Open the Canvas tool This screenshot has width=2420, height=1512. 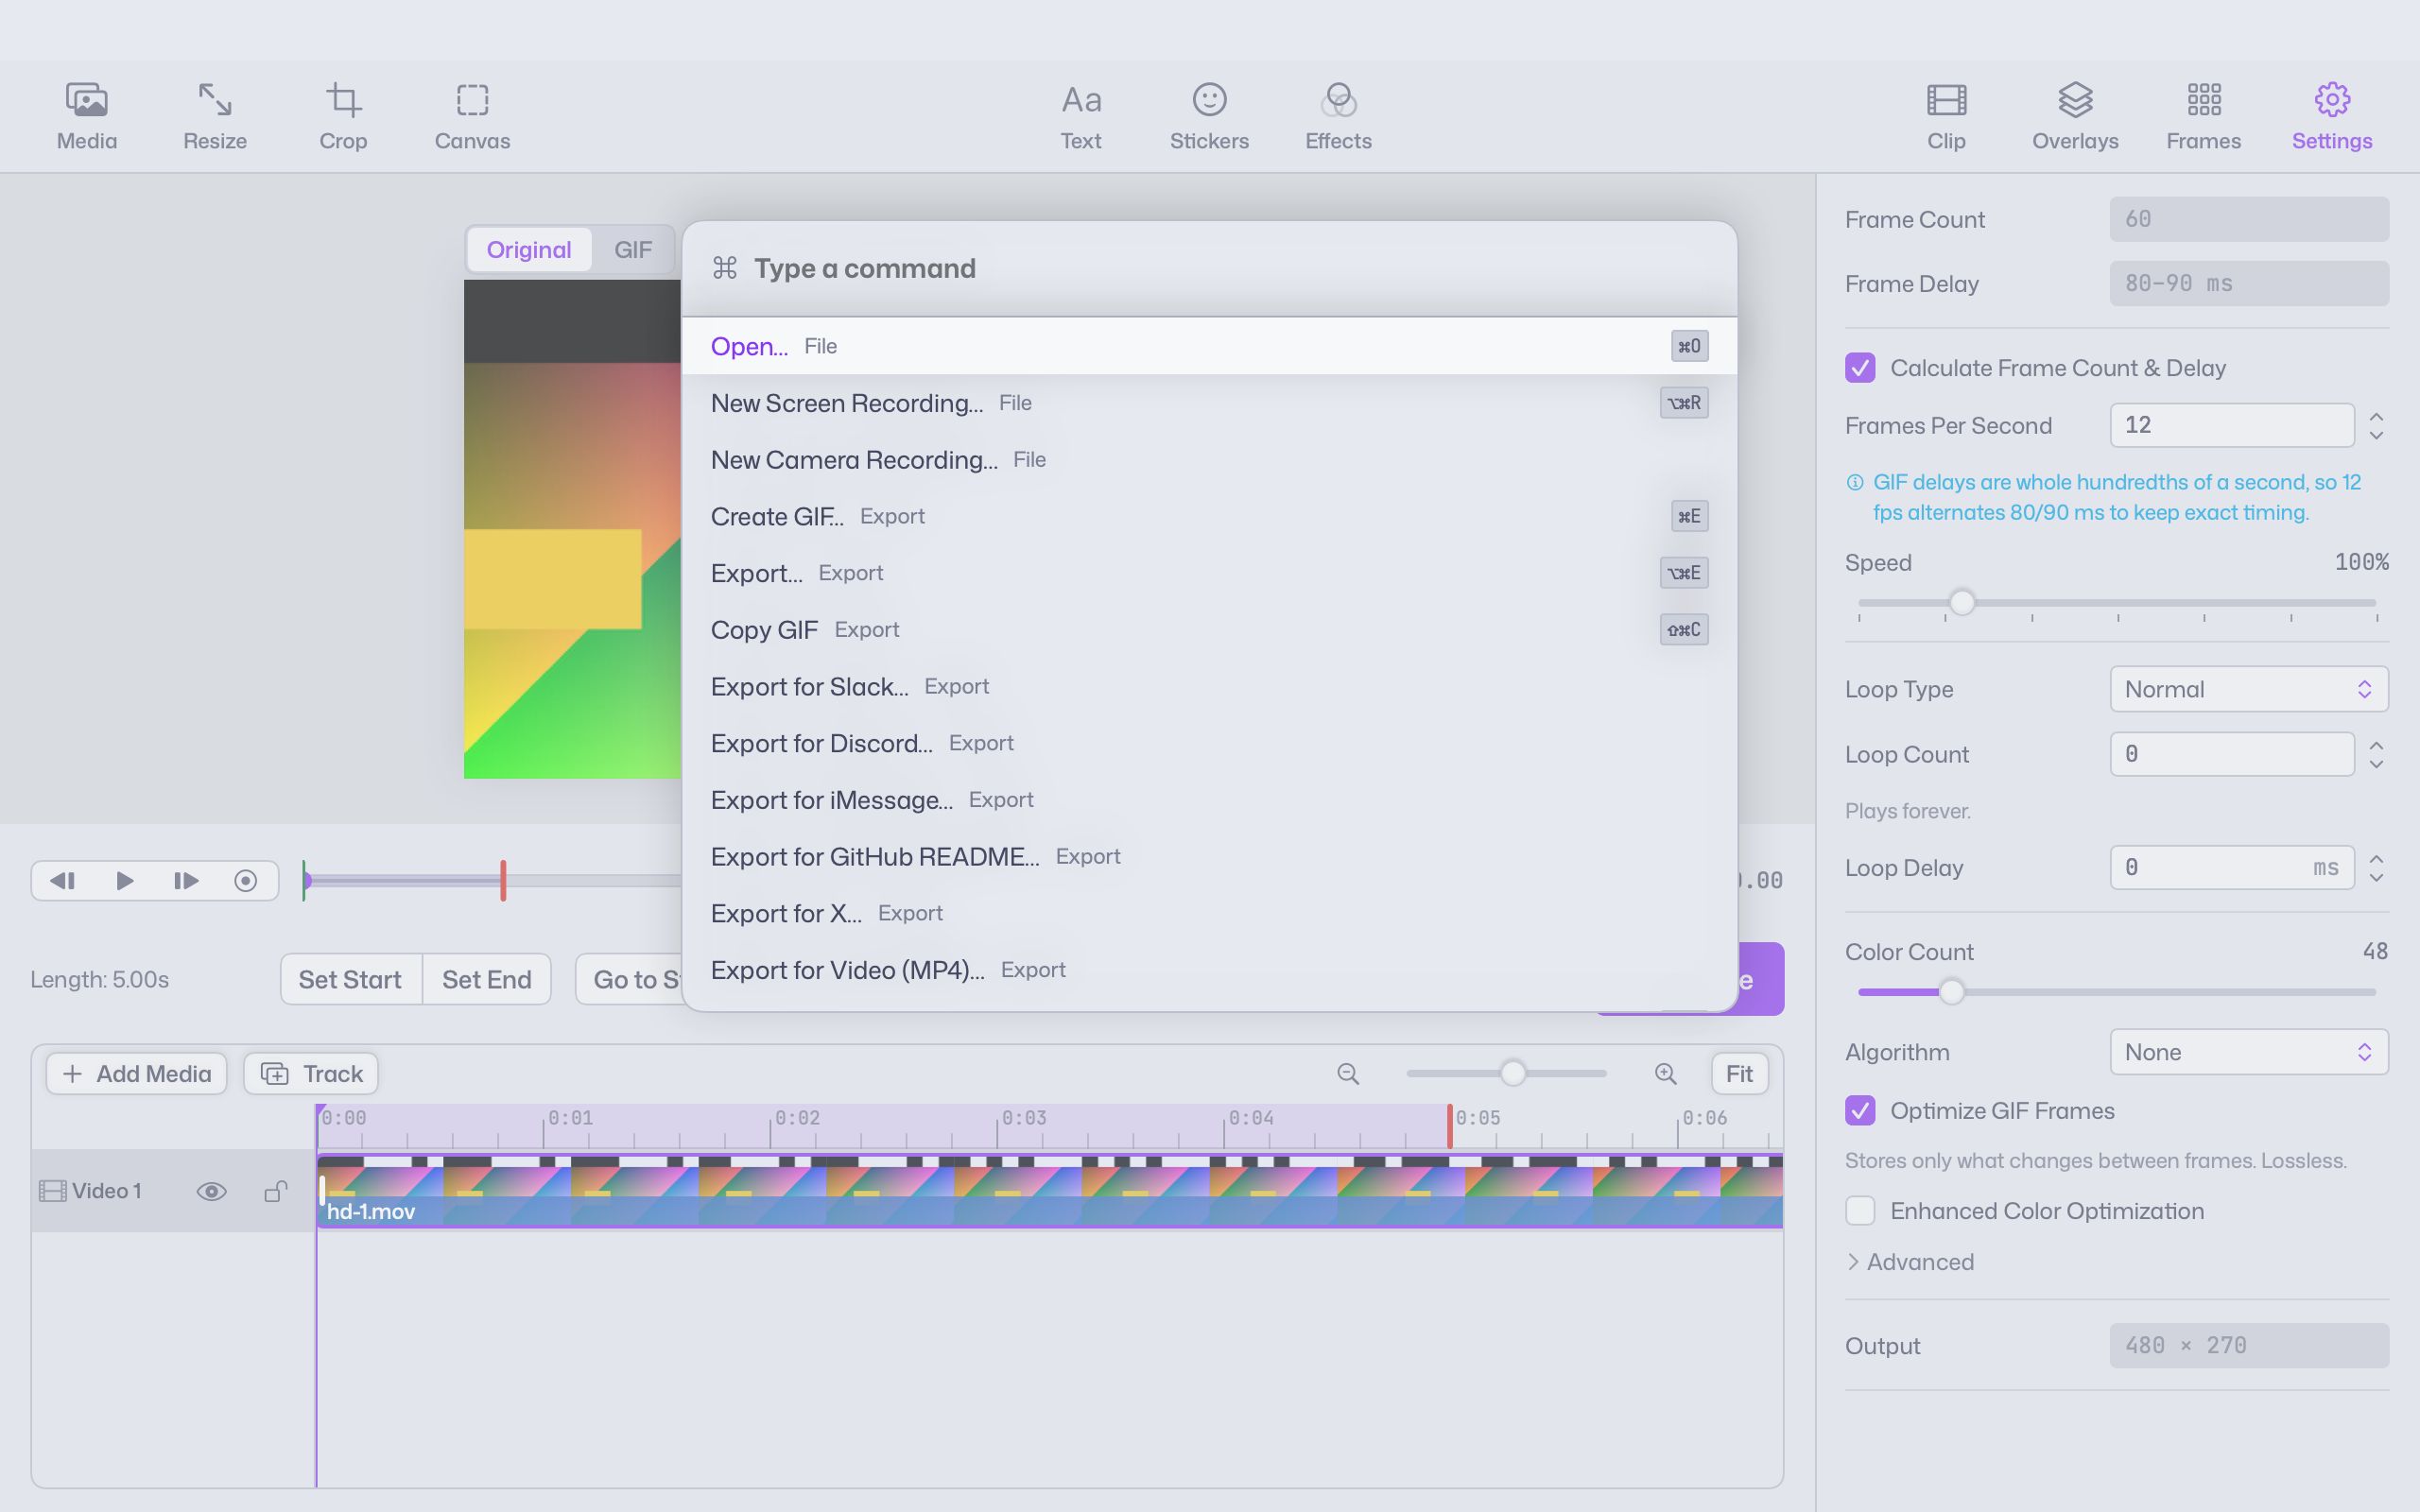point(472,117)
